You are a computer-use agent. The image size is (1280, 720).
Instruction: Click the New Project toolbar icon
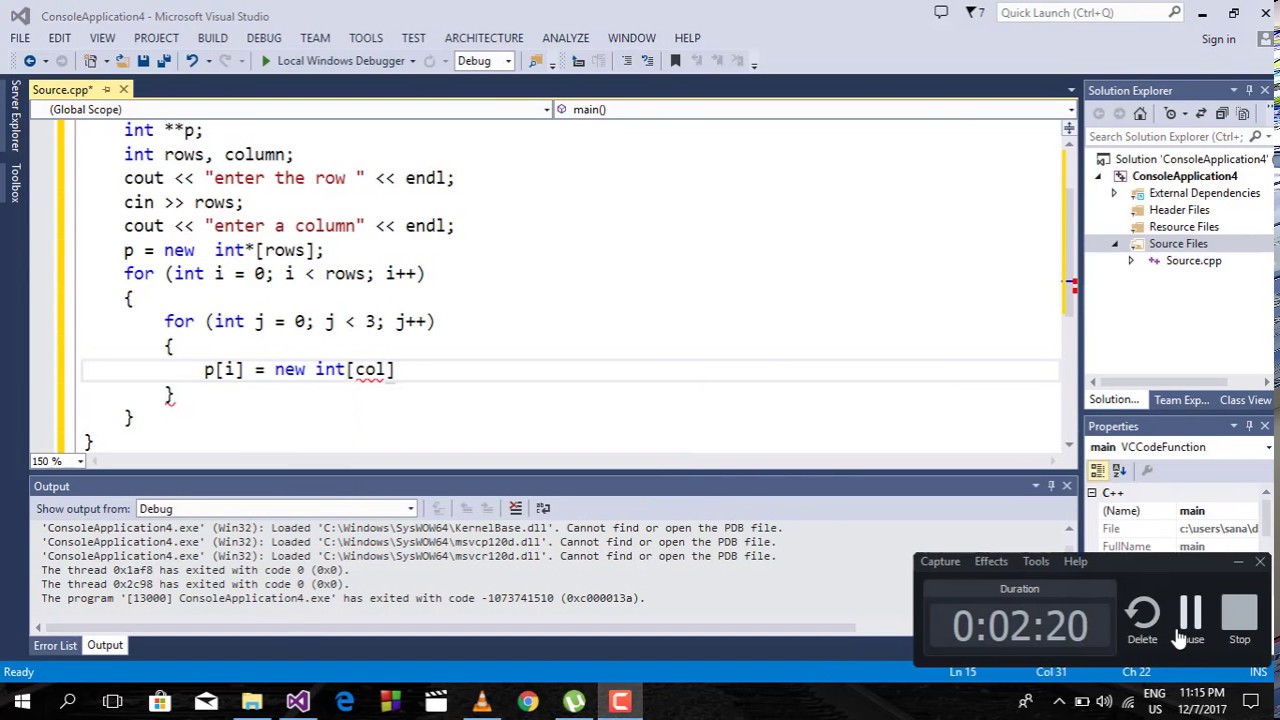click(x=90, y=61)
